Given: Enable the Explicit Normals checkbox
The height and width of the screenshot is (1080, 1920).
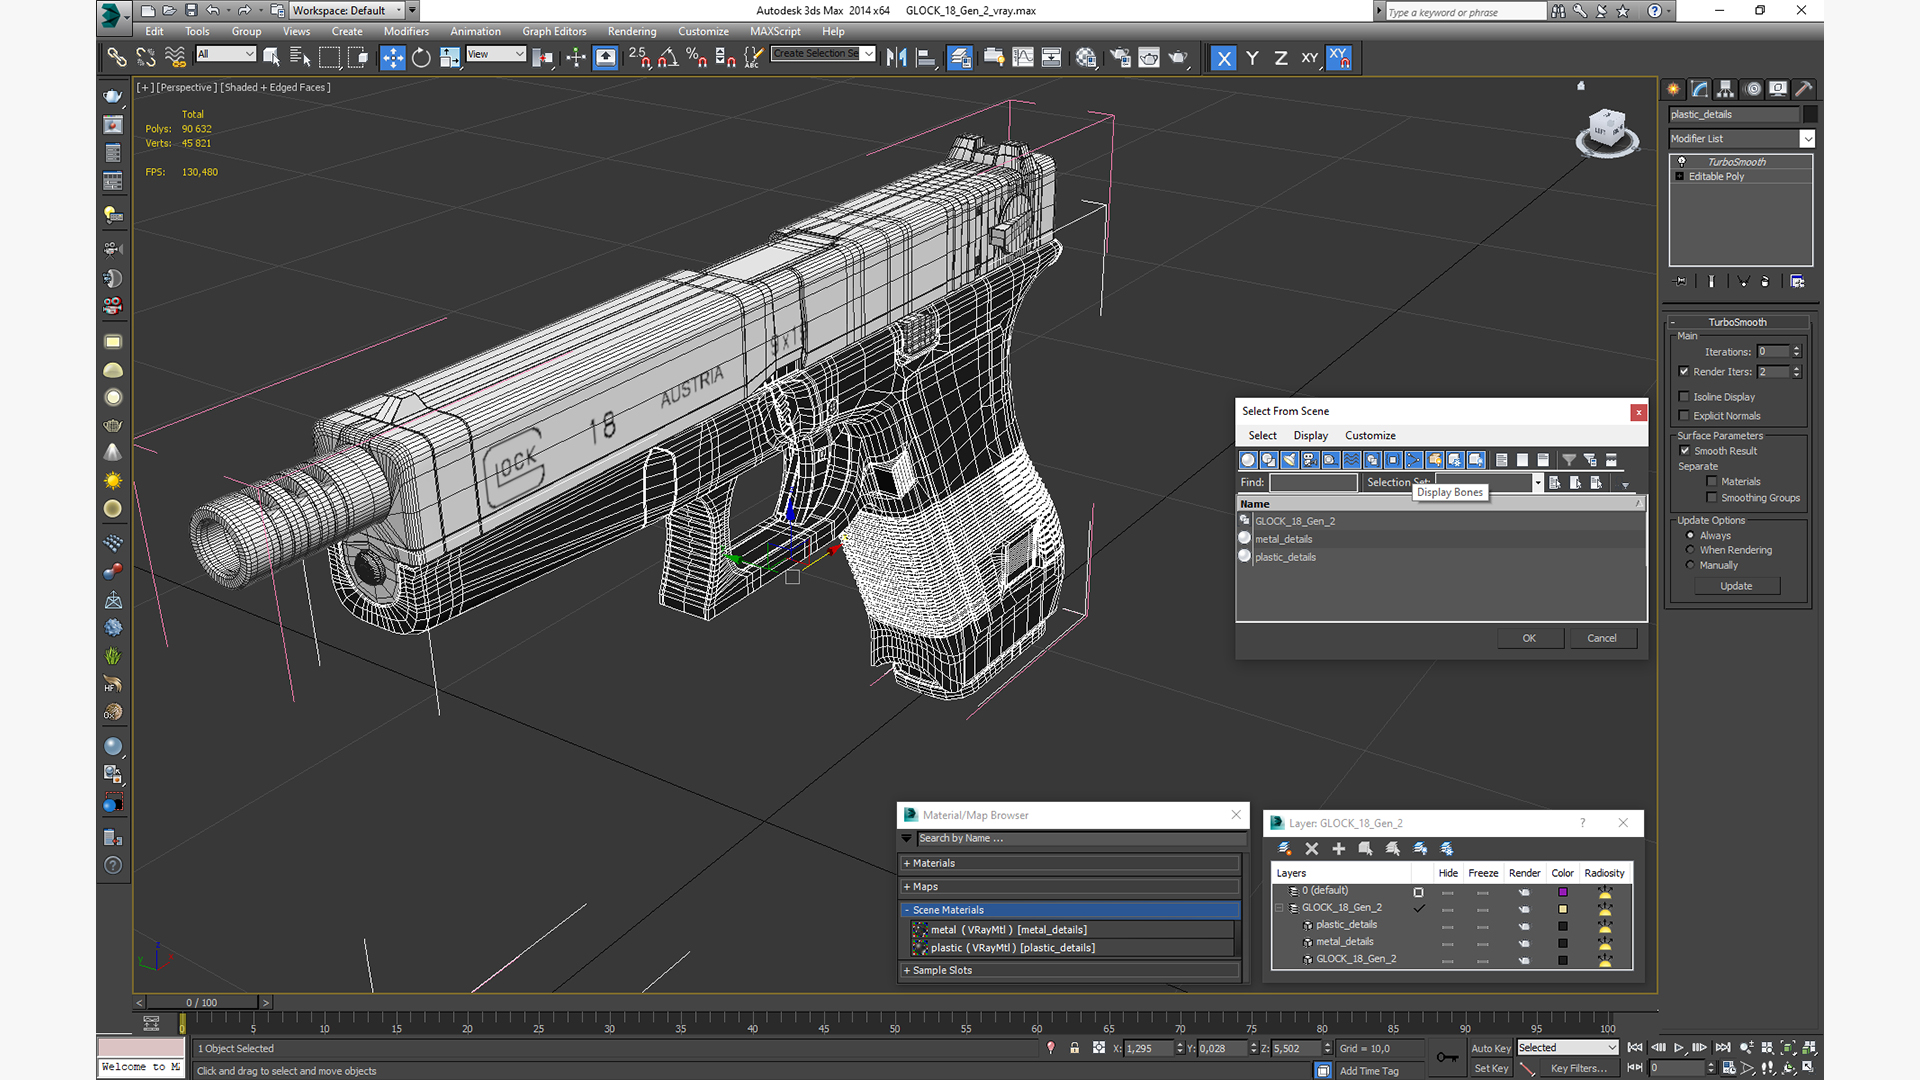Looking at the screenshot, I should tap(1684, 416).
